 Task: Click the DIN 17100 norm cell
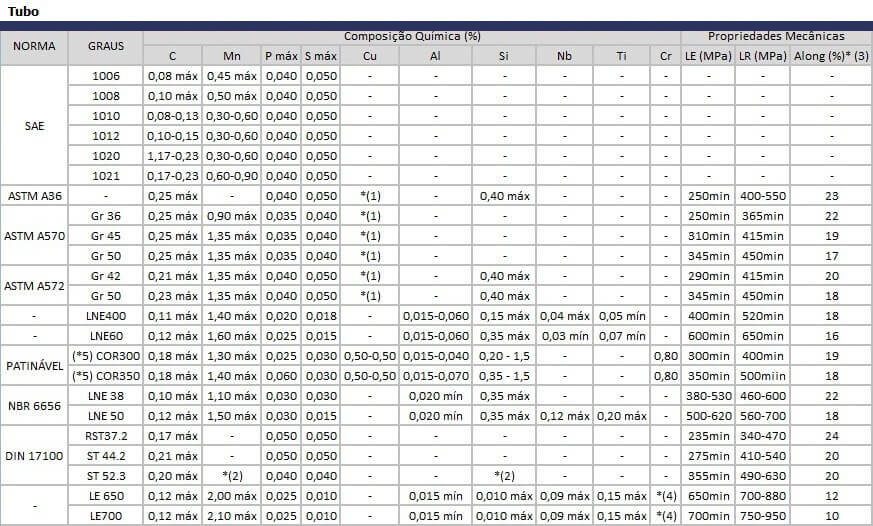[x=34, y=456]
